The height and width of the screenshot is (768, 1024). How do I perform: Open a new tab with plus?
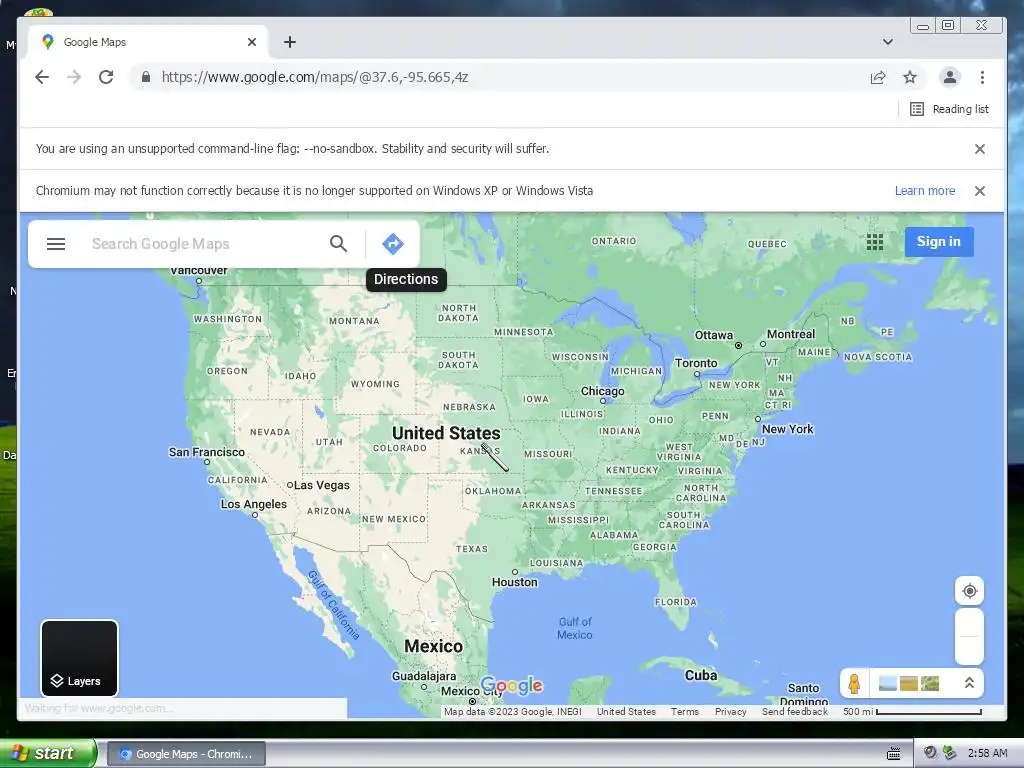tap(290, 42)
